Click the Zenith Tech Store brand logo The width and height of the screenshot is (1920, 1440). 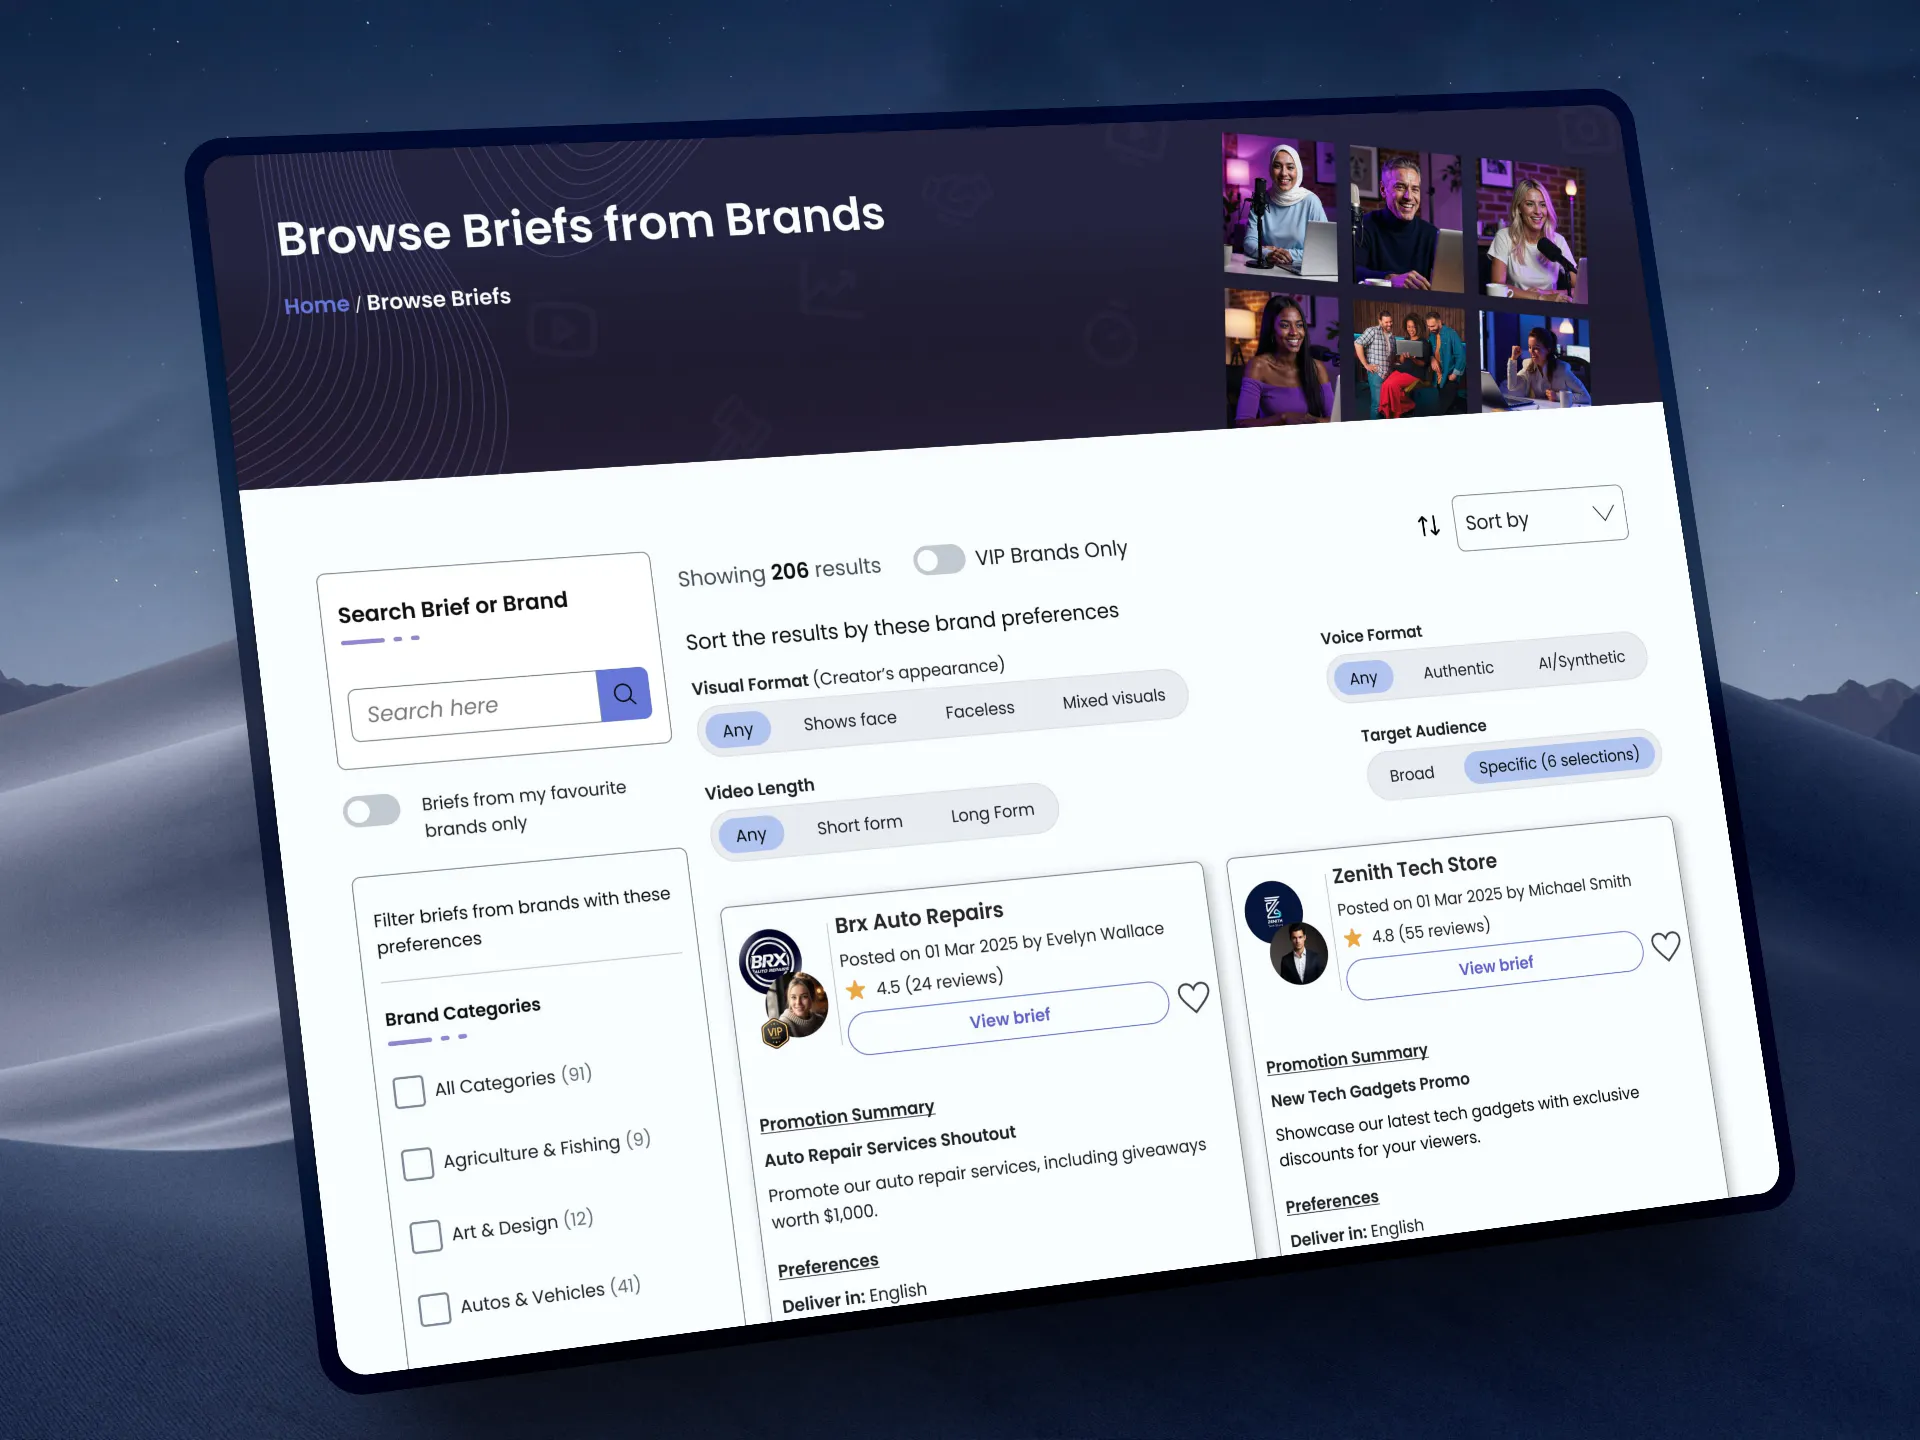pyautogui.click(x=1273, y=911)
